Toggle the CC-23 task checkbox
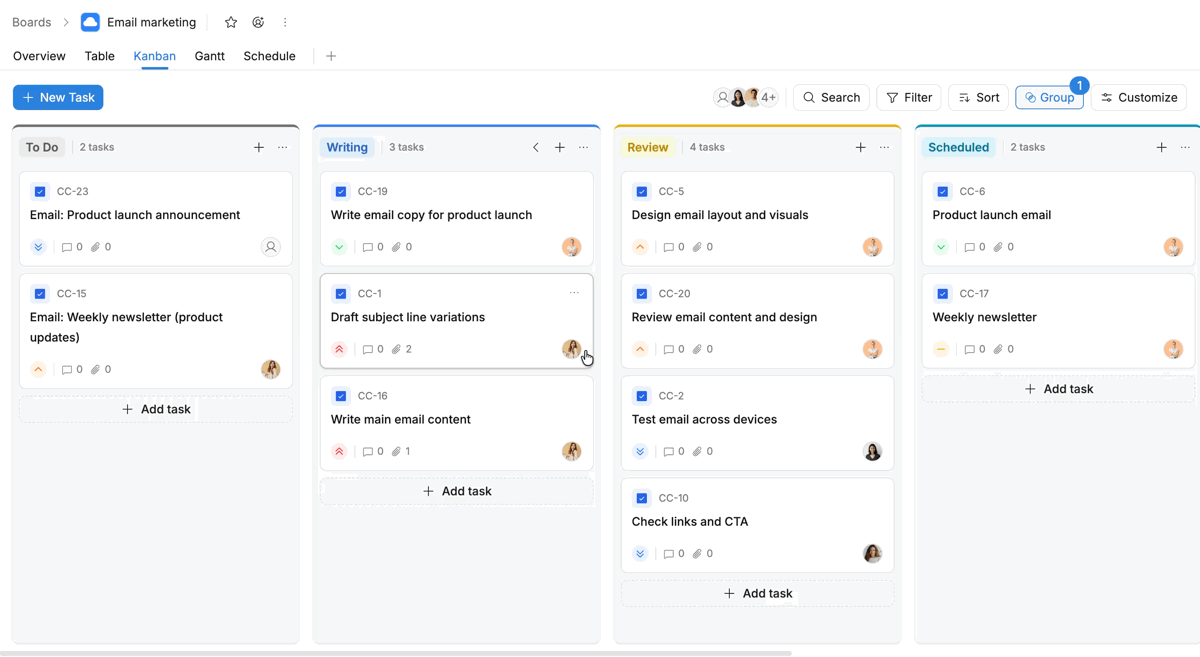The image size is (1200, 657). (x=40, y=191)
